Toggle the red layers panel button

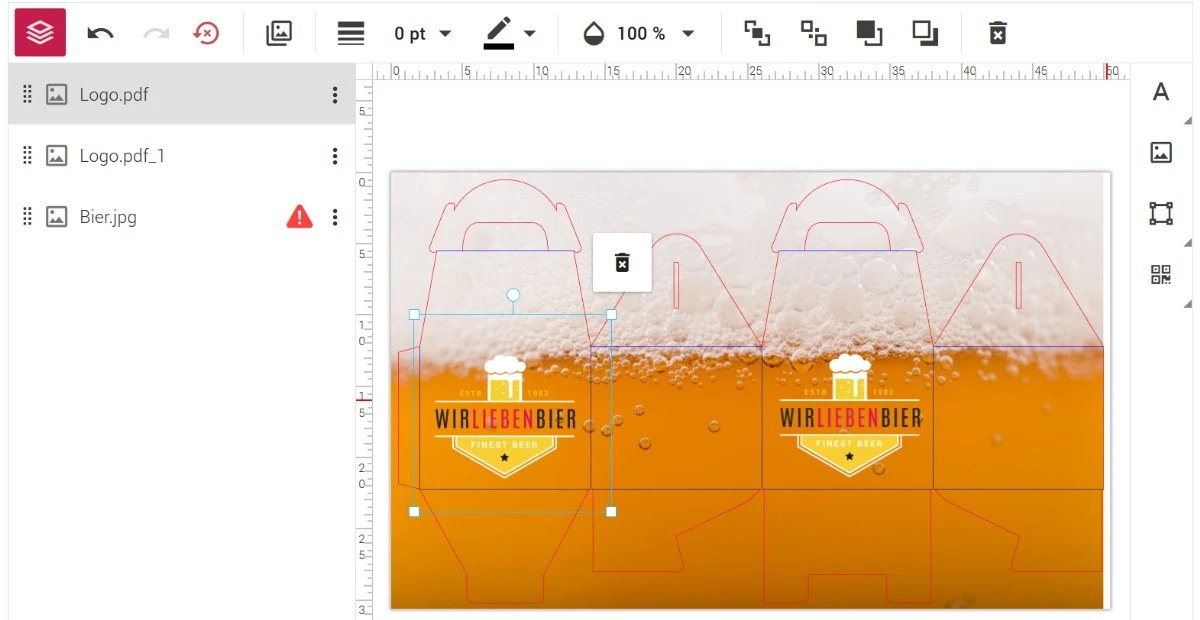pyautogui.click(x=40, y=33)
